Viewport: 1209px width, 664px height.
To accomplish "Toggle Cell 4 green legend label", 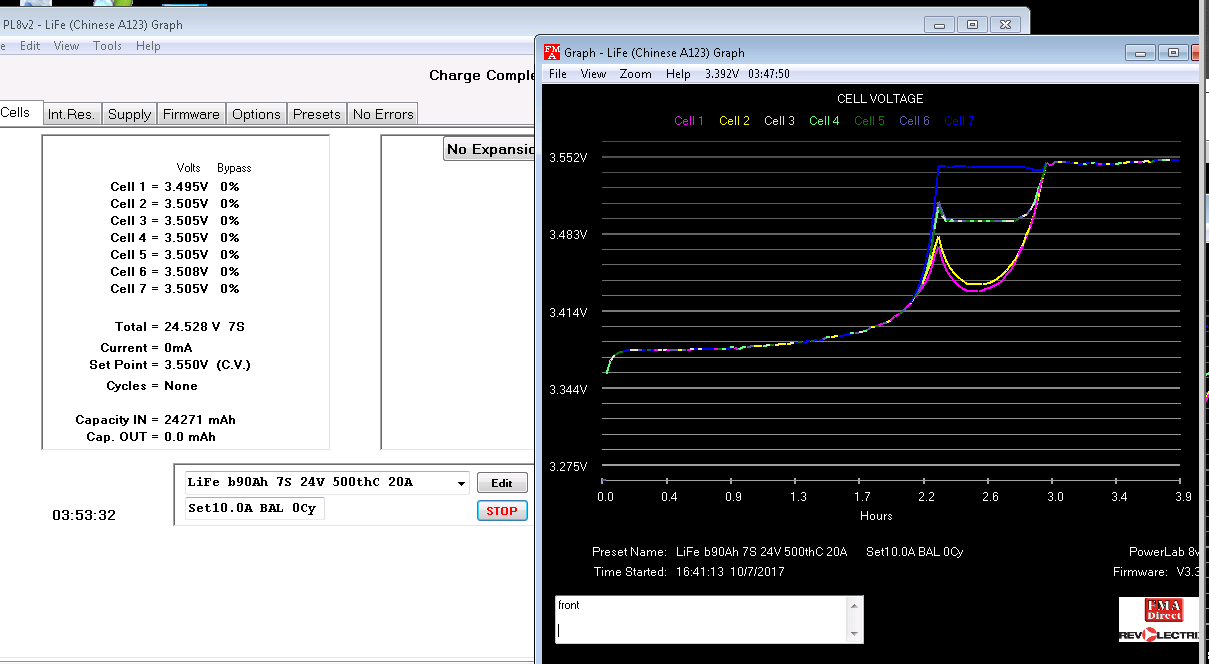I will [824, 121].
